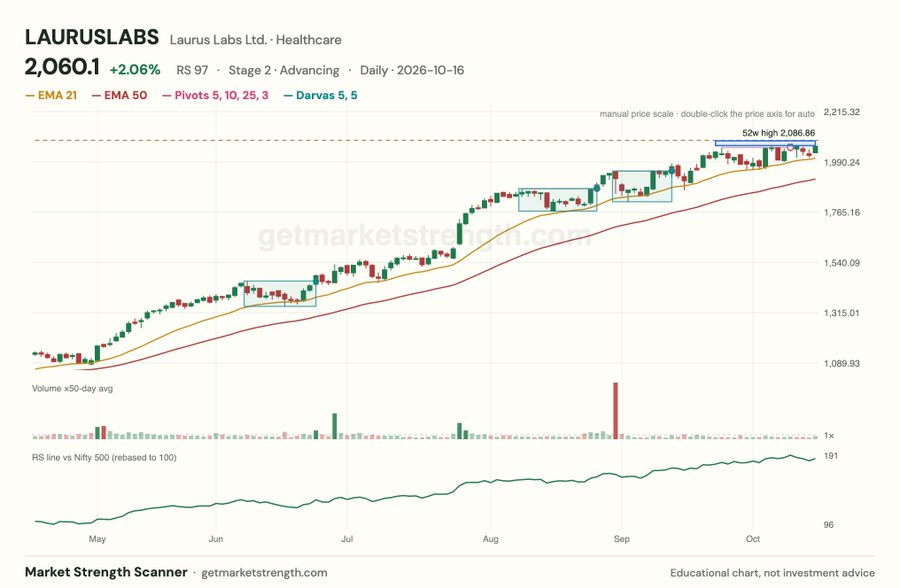Click the 1,990.24 price axis label
Screen dimensions: 900x588
(x=841, y=163)
